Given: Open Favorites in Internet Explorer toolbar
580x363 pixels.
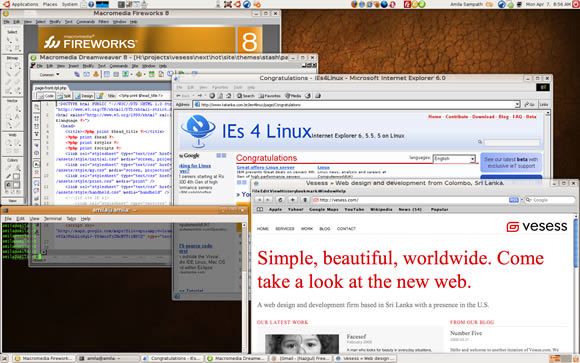Looking at the screenshot, I should point(270,96).
